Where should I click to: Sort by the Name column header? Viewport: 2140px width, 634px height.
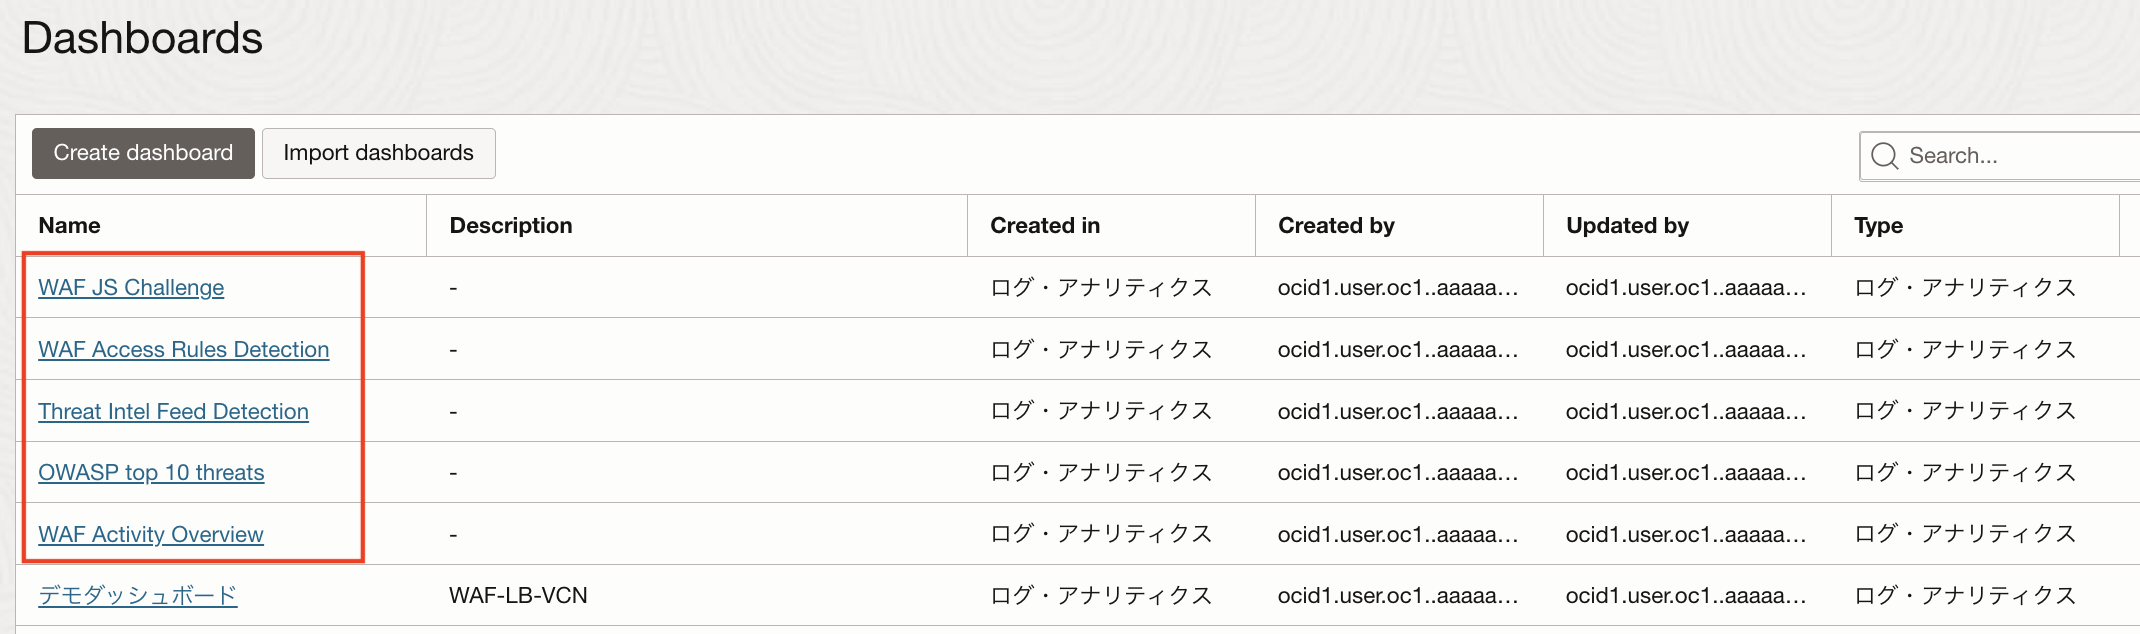(x=69, y=226)
